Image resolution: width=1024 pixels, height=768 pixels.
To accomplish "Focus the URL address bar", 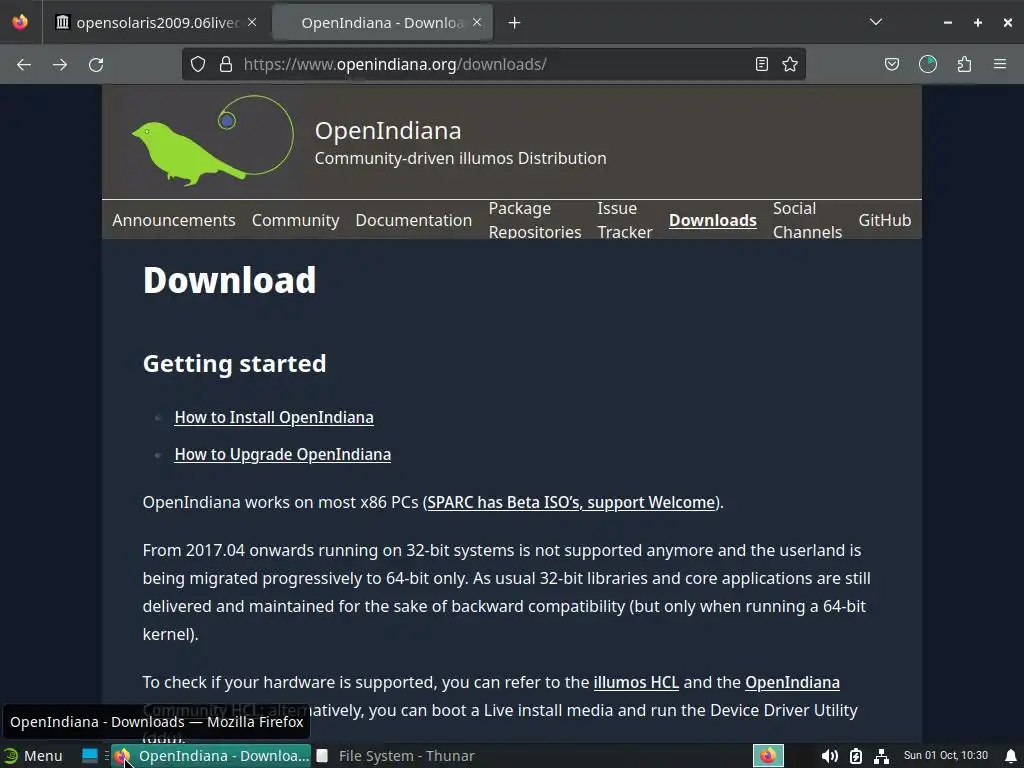I will pos(493,64).
